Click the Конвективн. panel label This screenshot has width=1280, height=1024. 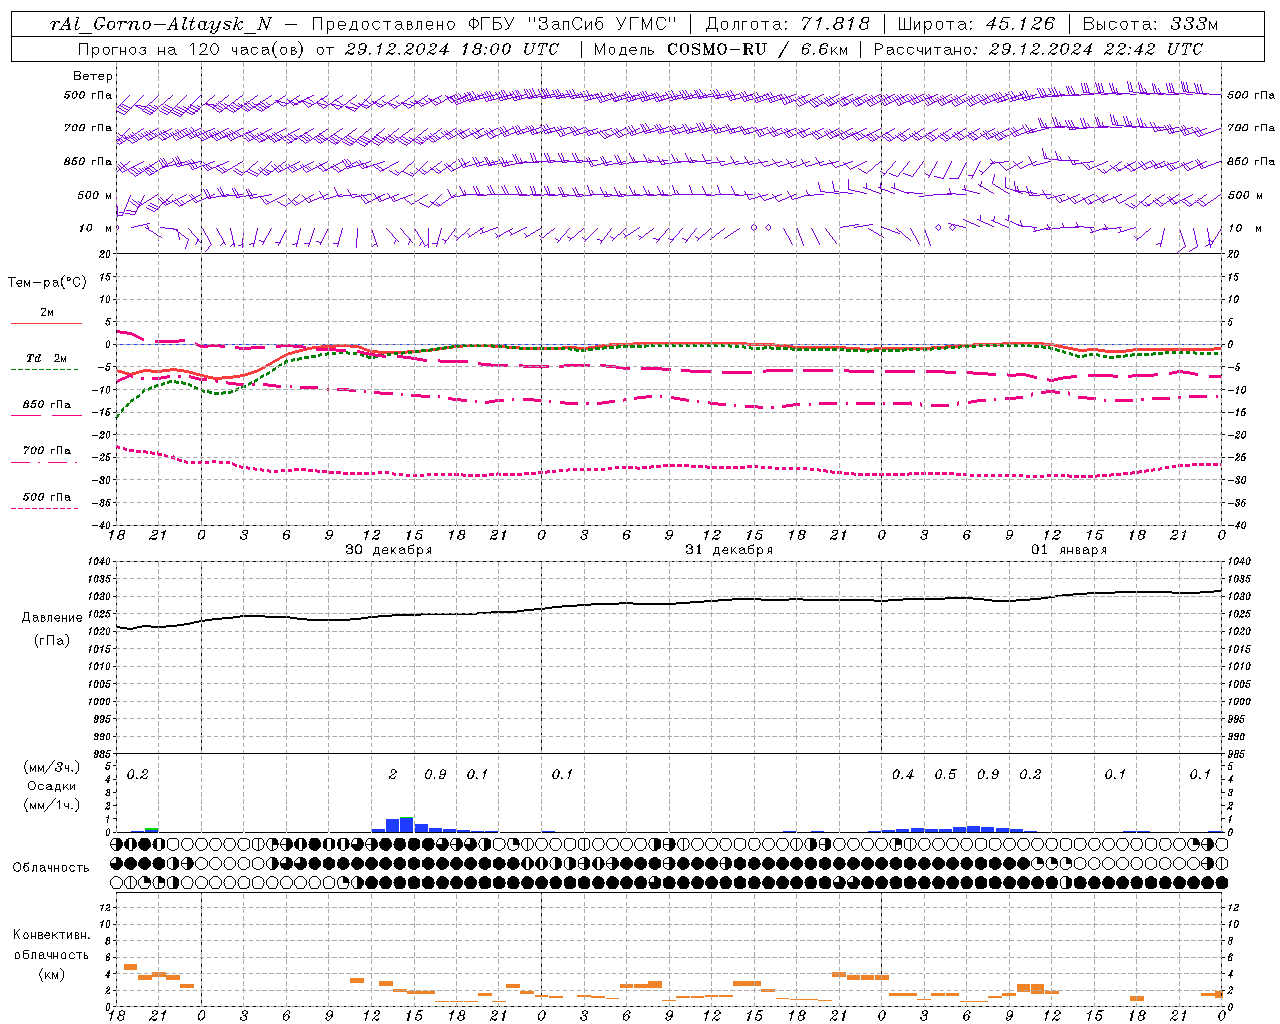52,936
